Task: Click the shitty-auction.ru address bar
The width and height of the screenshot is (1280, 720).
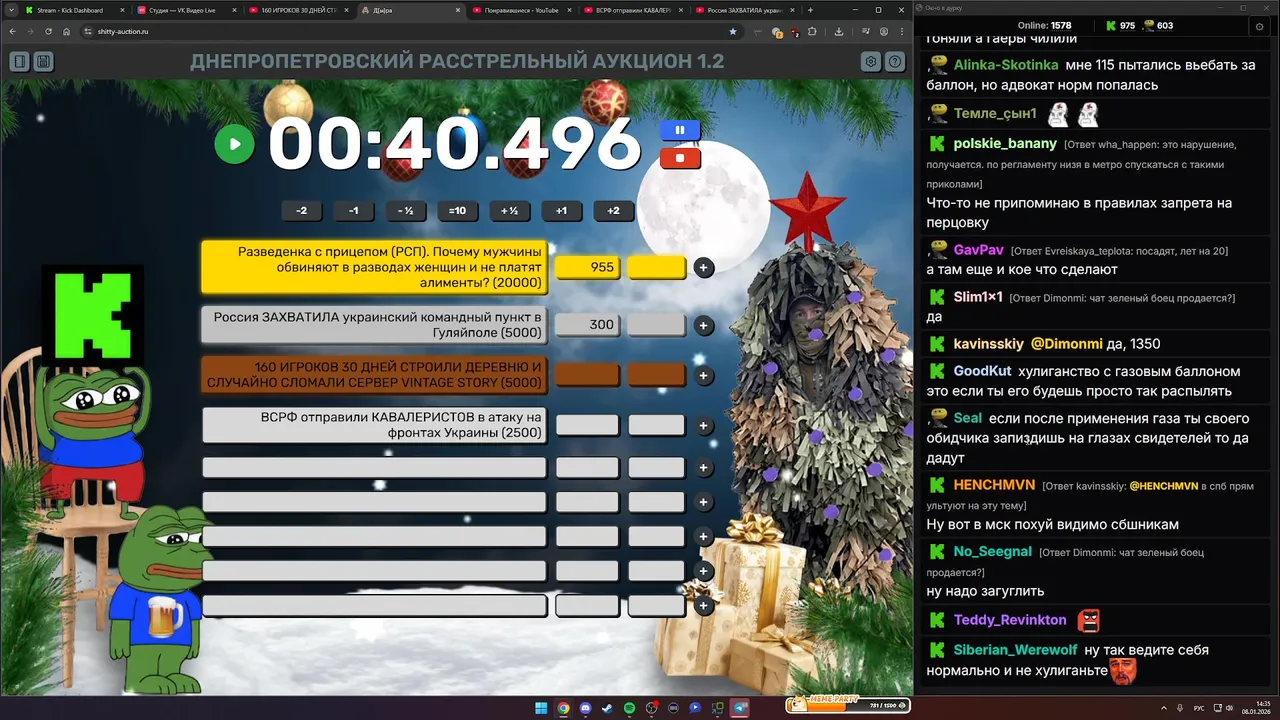Action: pos(410,31)
